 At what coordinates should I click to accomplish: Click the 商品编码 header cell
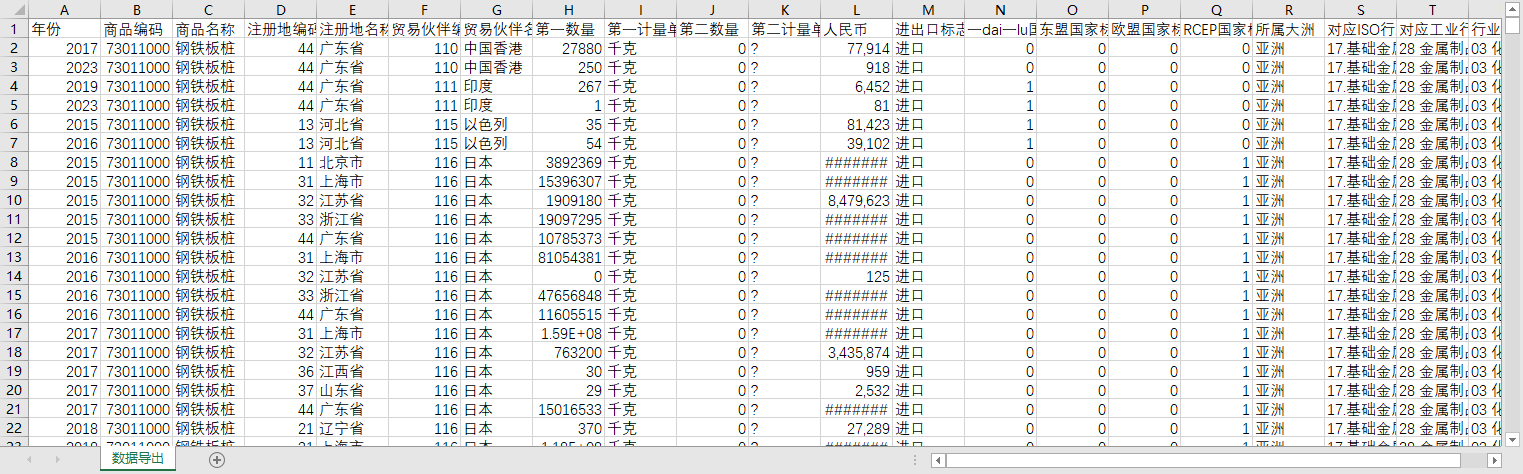coord(136,28)
